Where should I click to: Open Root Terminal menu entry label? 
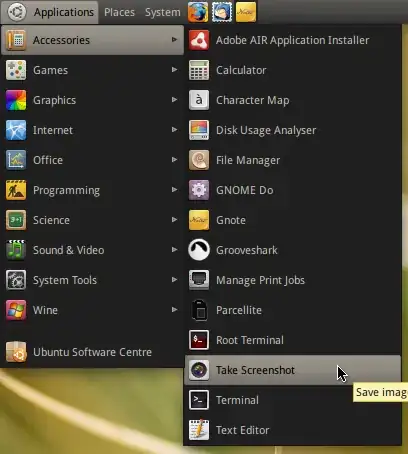coord(250,340)
